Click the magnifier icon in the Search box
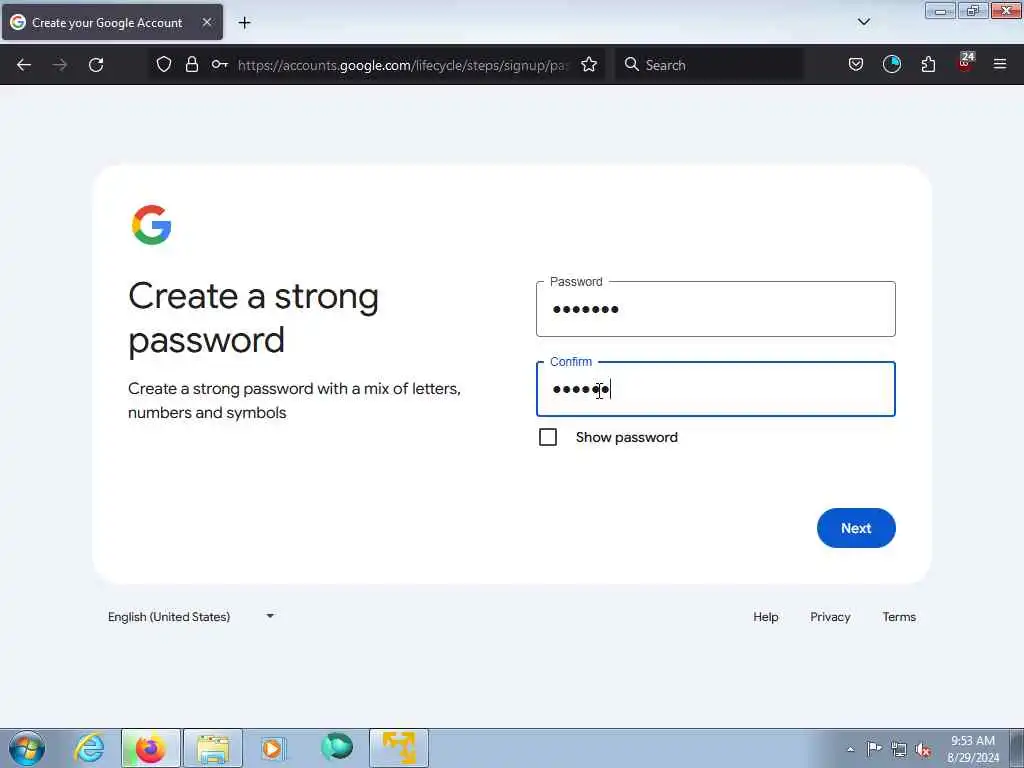 click(x=632, y=64)
